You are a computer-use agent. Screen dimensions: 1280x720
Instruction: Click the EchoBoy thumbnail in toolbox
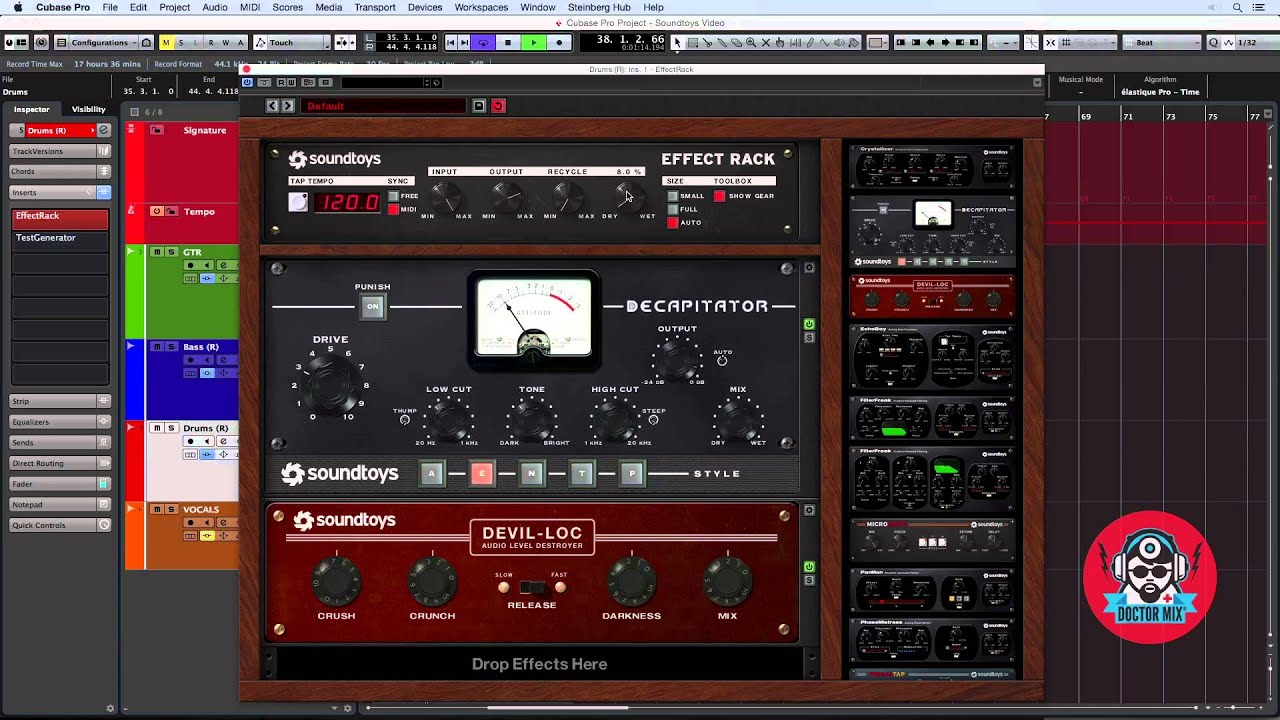point(931,356)
